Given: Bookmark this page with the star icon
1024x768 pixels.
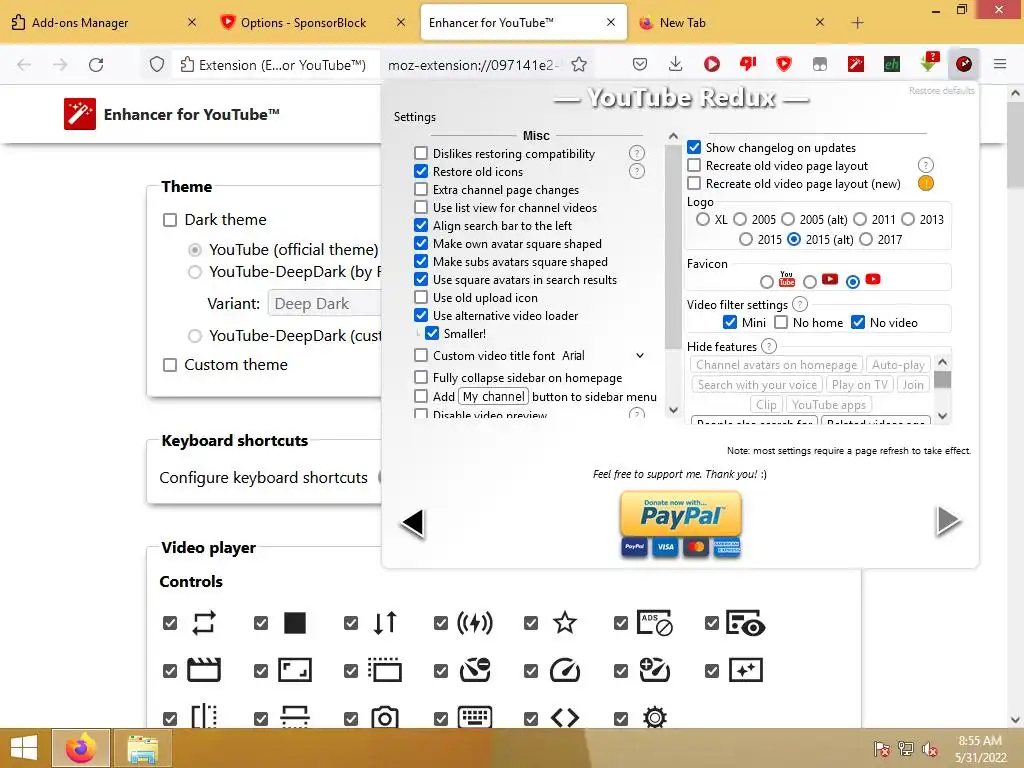Looking at the screenshot, I should coord(579,65).
